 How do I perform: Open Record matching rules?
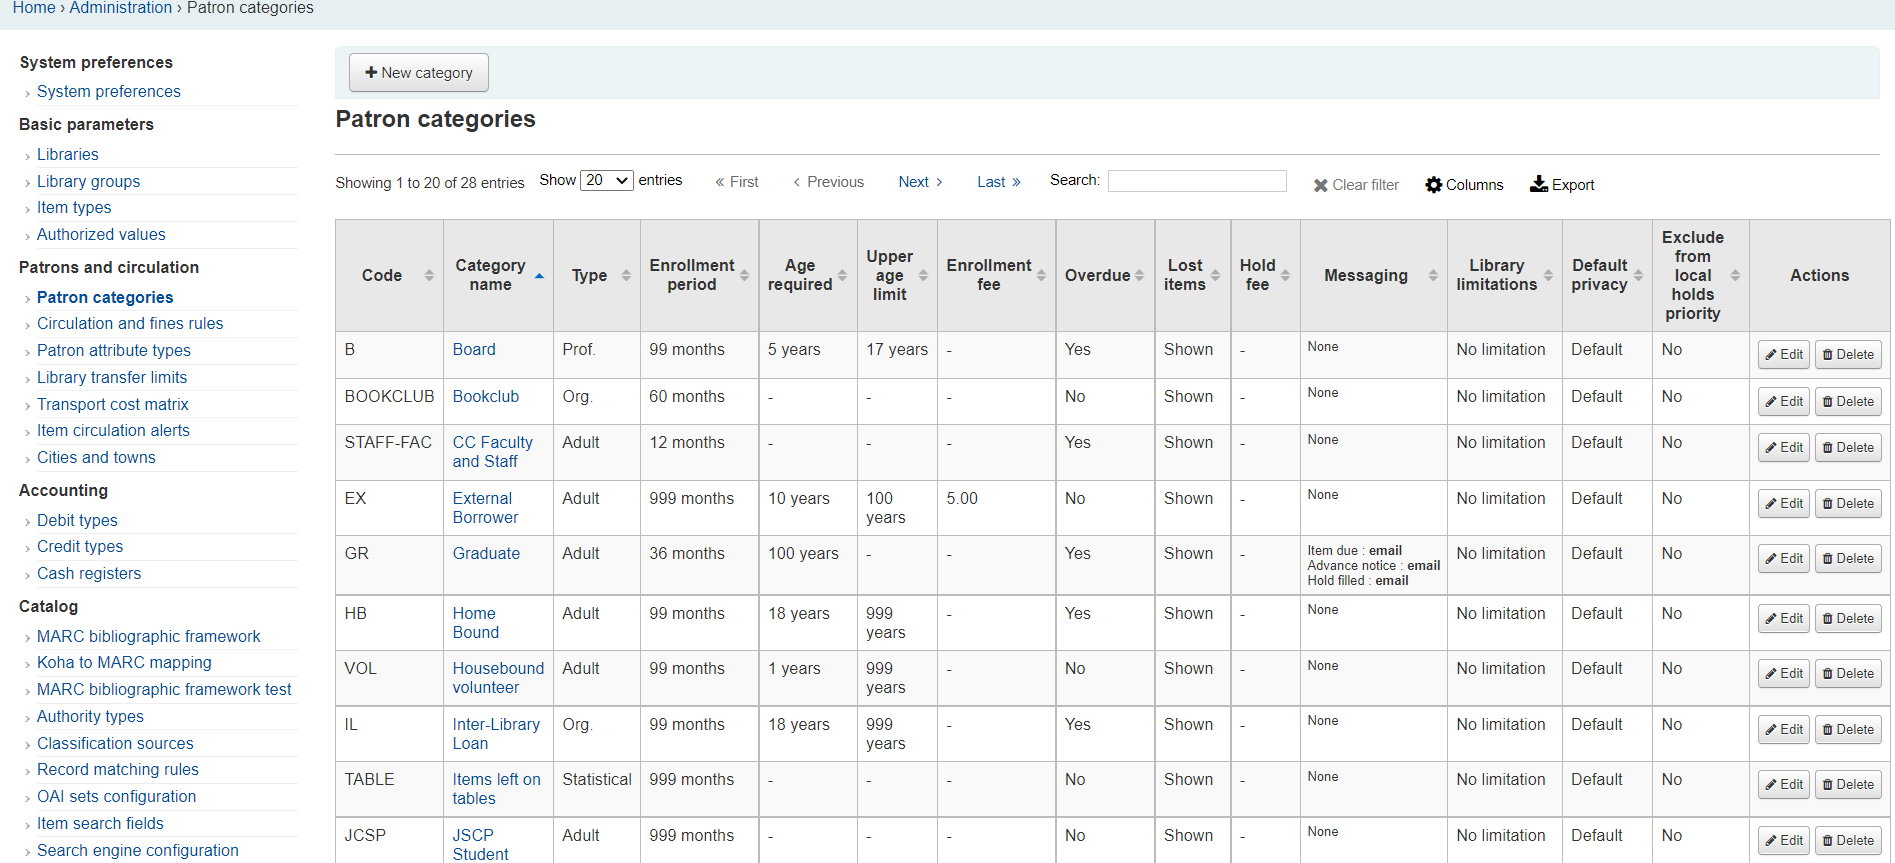[x=118, y=770]
